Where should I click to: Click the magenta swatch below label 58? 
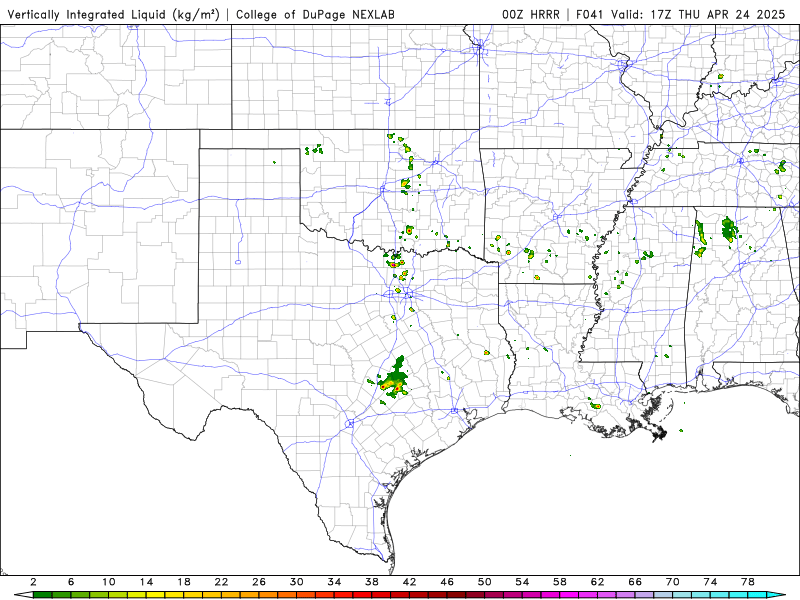(x=569, y=595)
